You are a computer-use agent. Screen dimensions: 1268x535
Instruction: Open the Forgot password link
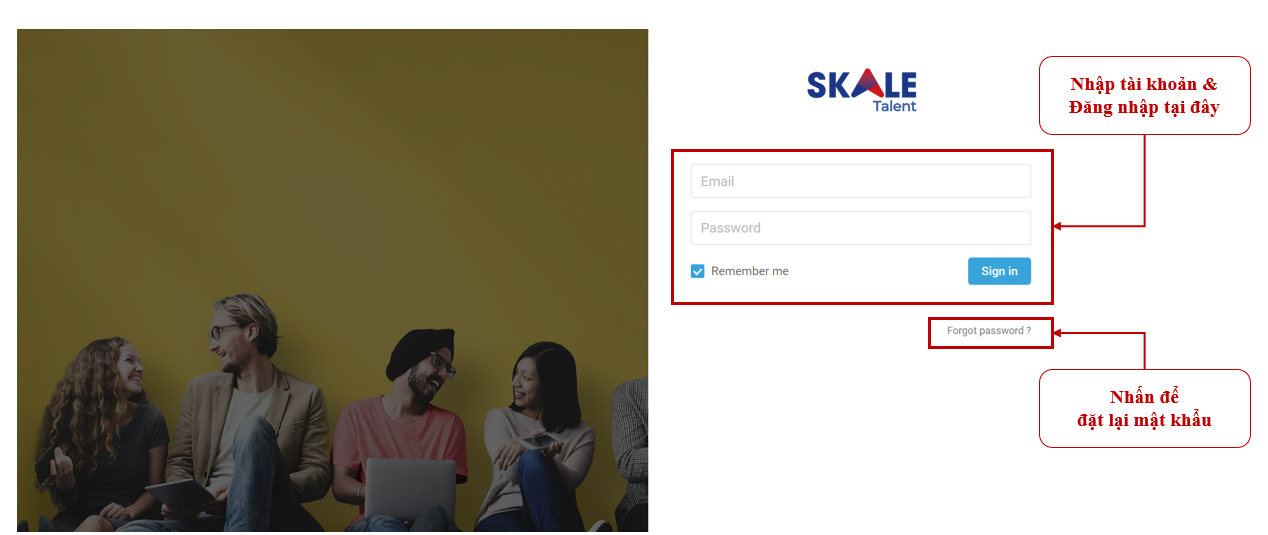point(989,331)
